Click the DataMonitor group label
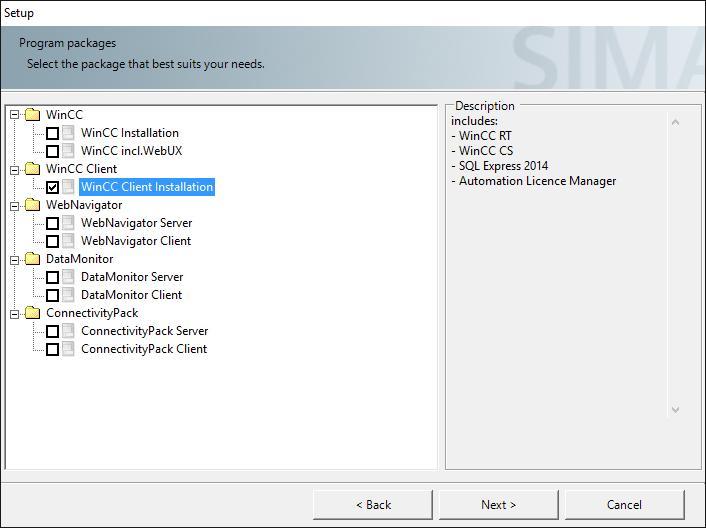This screenshot has width=706, height=528. pyautogui.click(x=80, y=259)
